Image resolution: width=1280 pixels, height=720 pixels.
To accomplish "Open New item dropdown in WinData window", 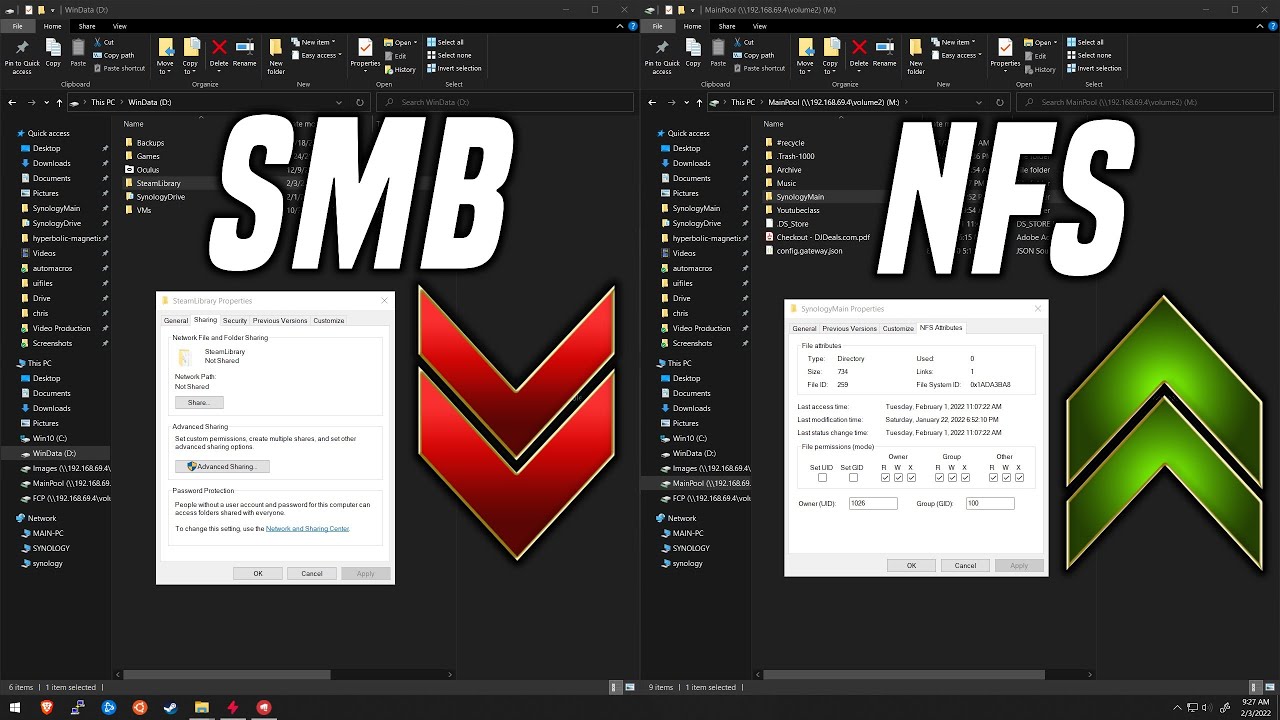I will pyautogui.click(x=315, y=43).
